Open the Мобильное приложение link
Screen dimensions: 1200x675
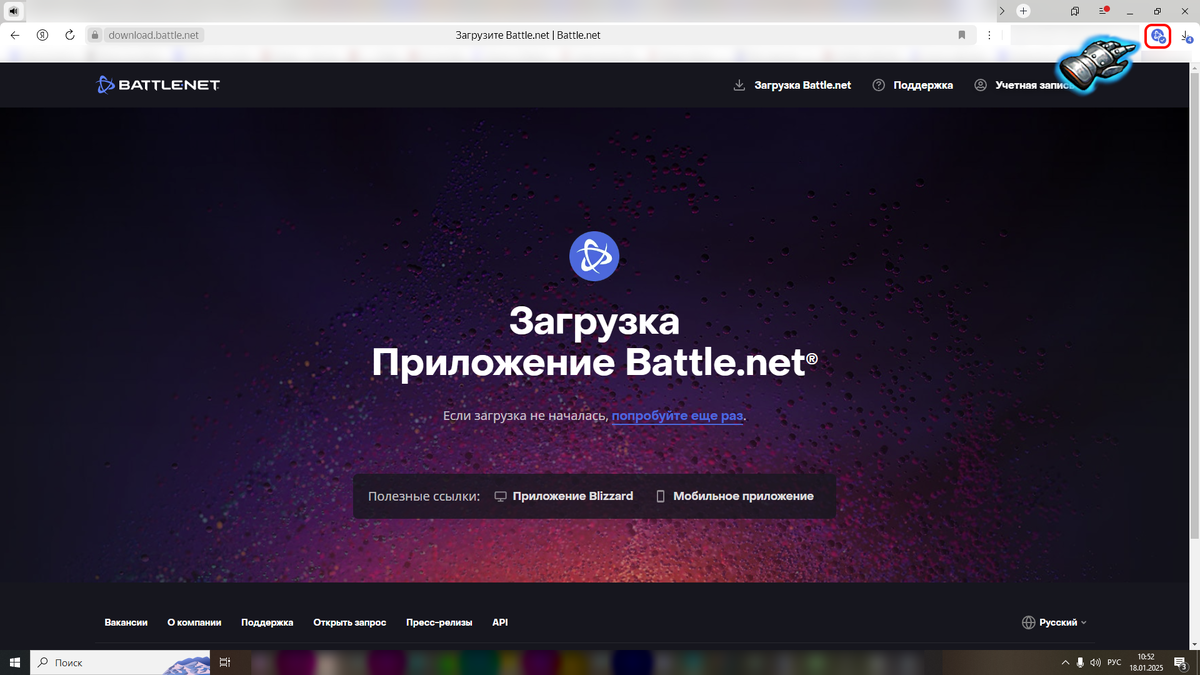click(x=734, y=496)
